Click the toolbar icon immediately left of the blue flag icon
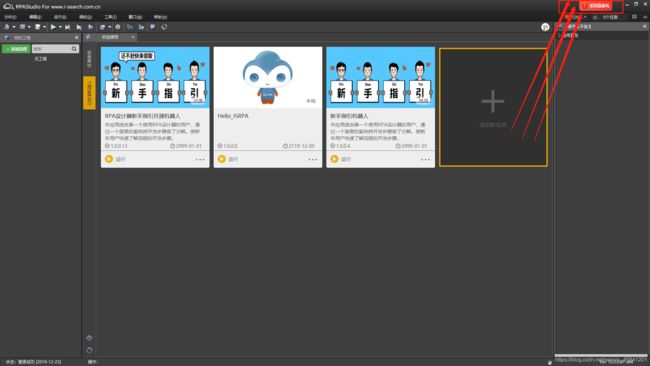The height and width of the screenshot is (366, 650). coord(79,27)
